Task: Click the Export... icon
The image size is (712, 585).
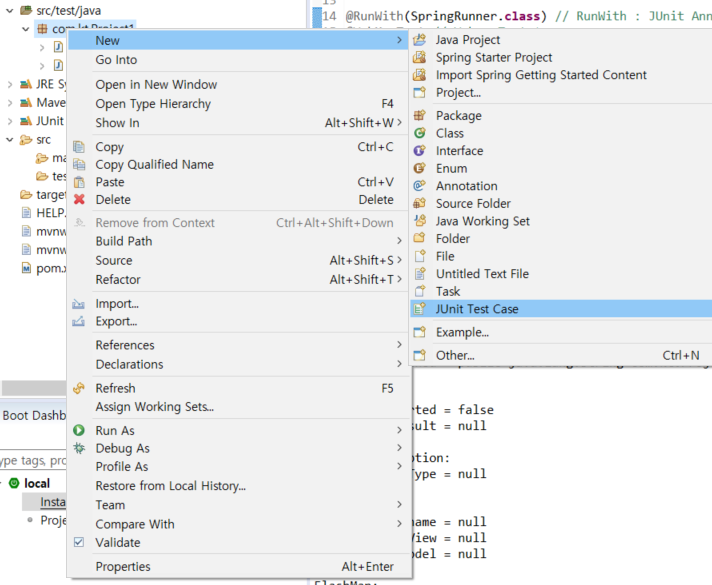Action: [x=78, y=321]
